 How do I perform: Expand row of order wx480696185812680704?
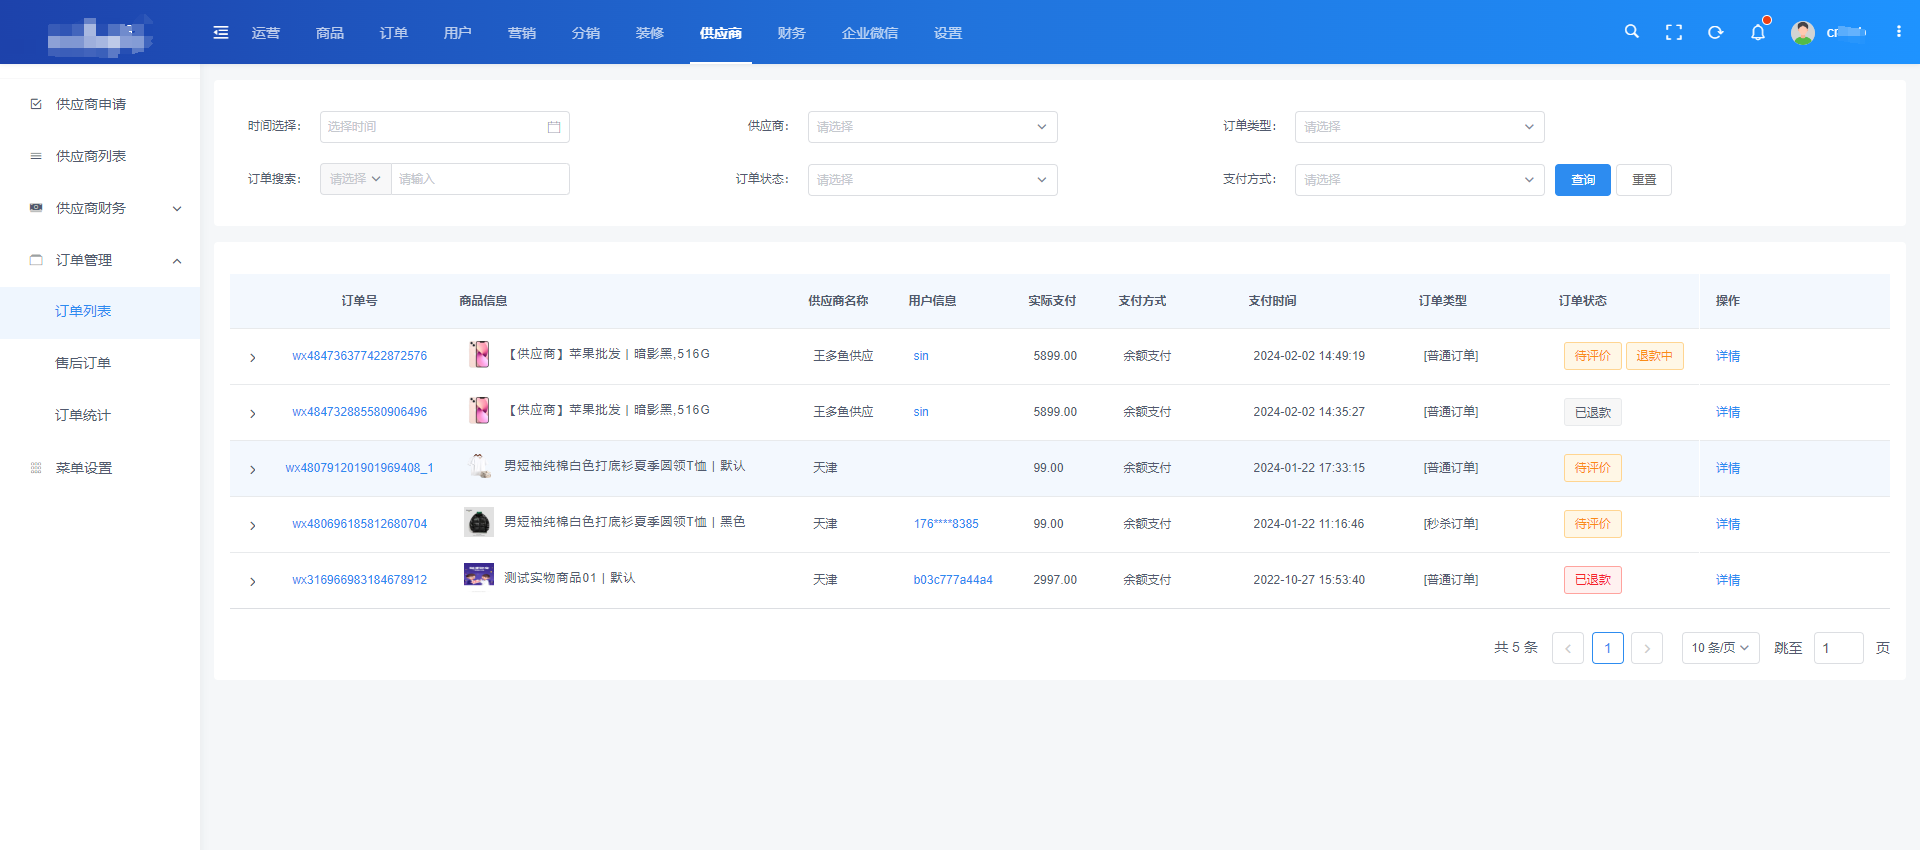tap(253, 525)
